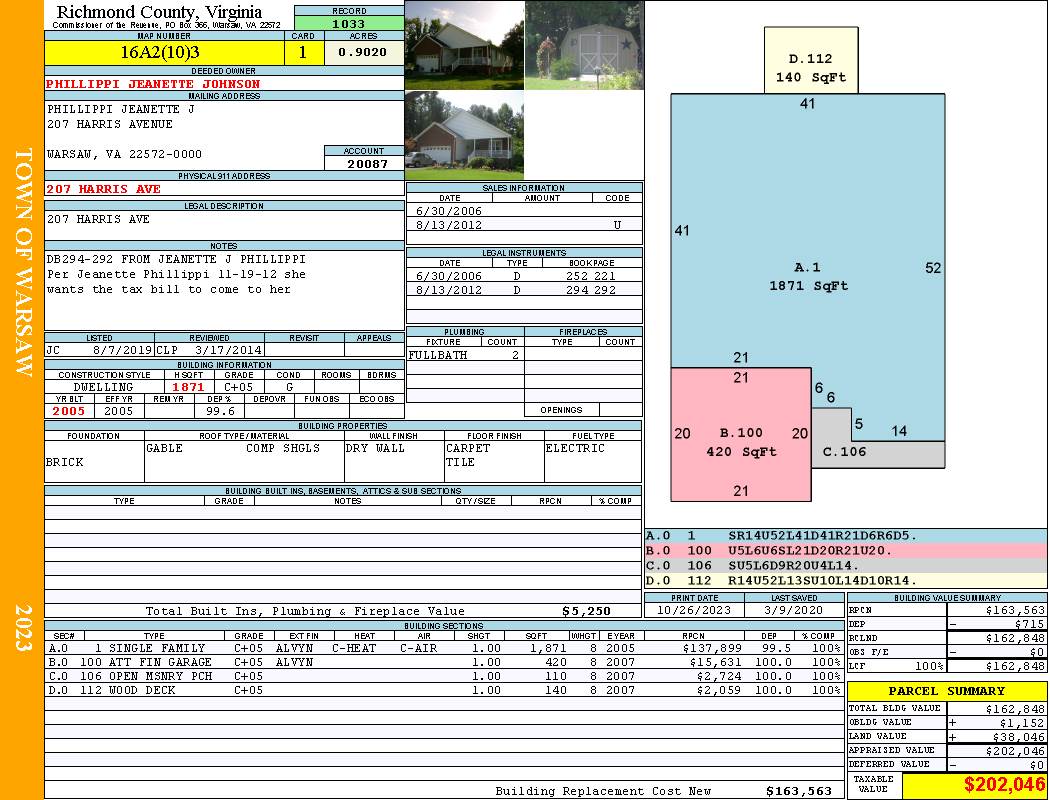Click the OBLDG VALUE amount $1,152
This screenshot has height=800, width=1050.
click(1022, 722)
